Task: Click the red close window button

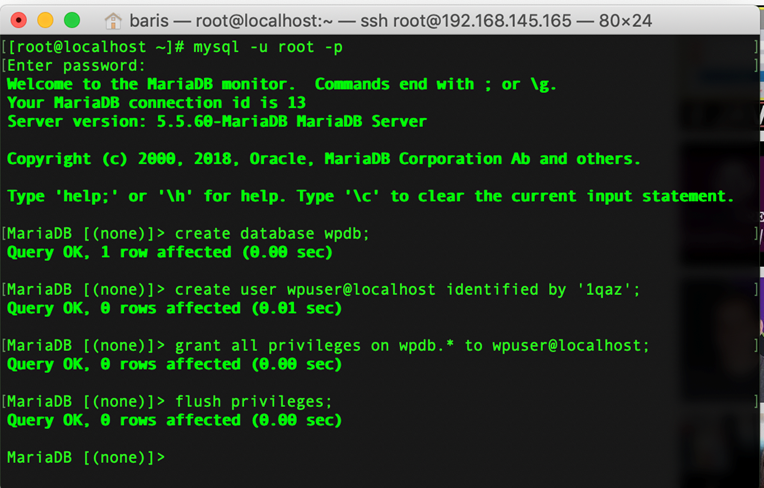Action: tap(19, 20)
